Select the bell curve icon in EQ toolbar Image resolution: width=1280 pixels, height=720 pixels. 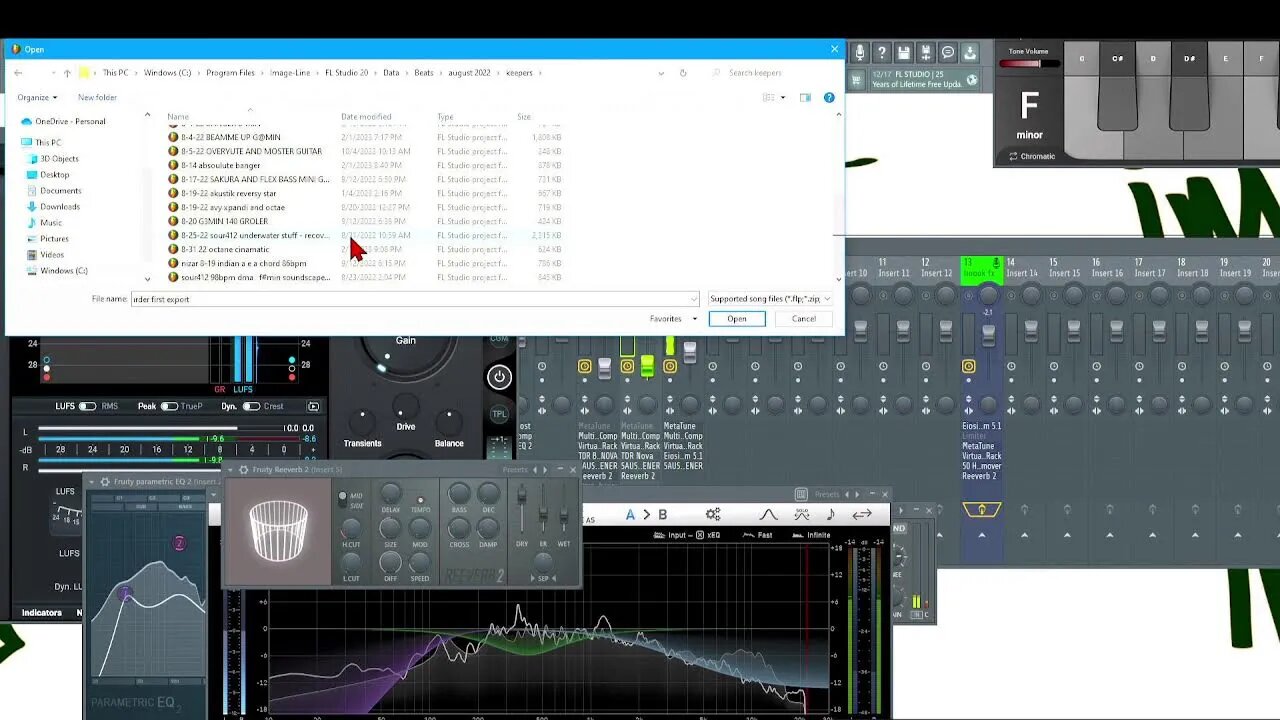pos(768,514)
